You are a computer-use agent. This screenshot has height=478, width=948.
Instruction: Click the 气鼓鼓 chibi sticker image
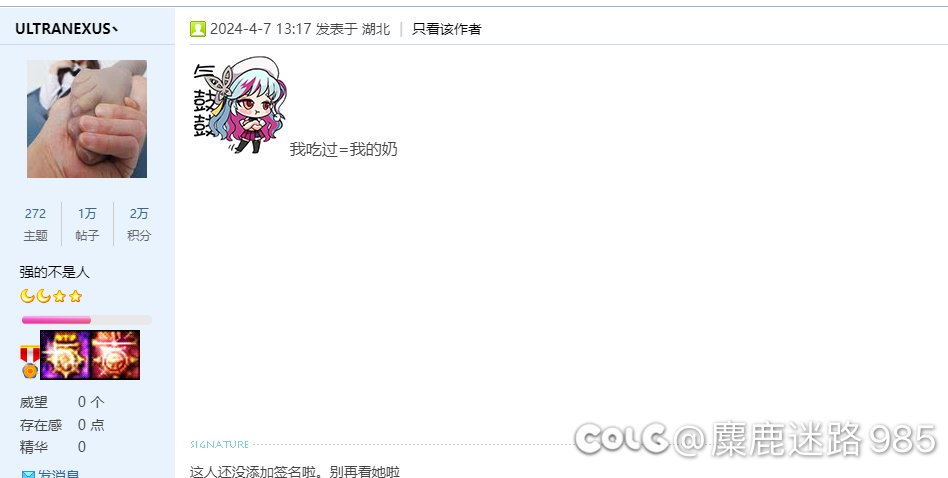pos(240,106)
